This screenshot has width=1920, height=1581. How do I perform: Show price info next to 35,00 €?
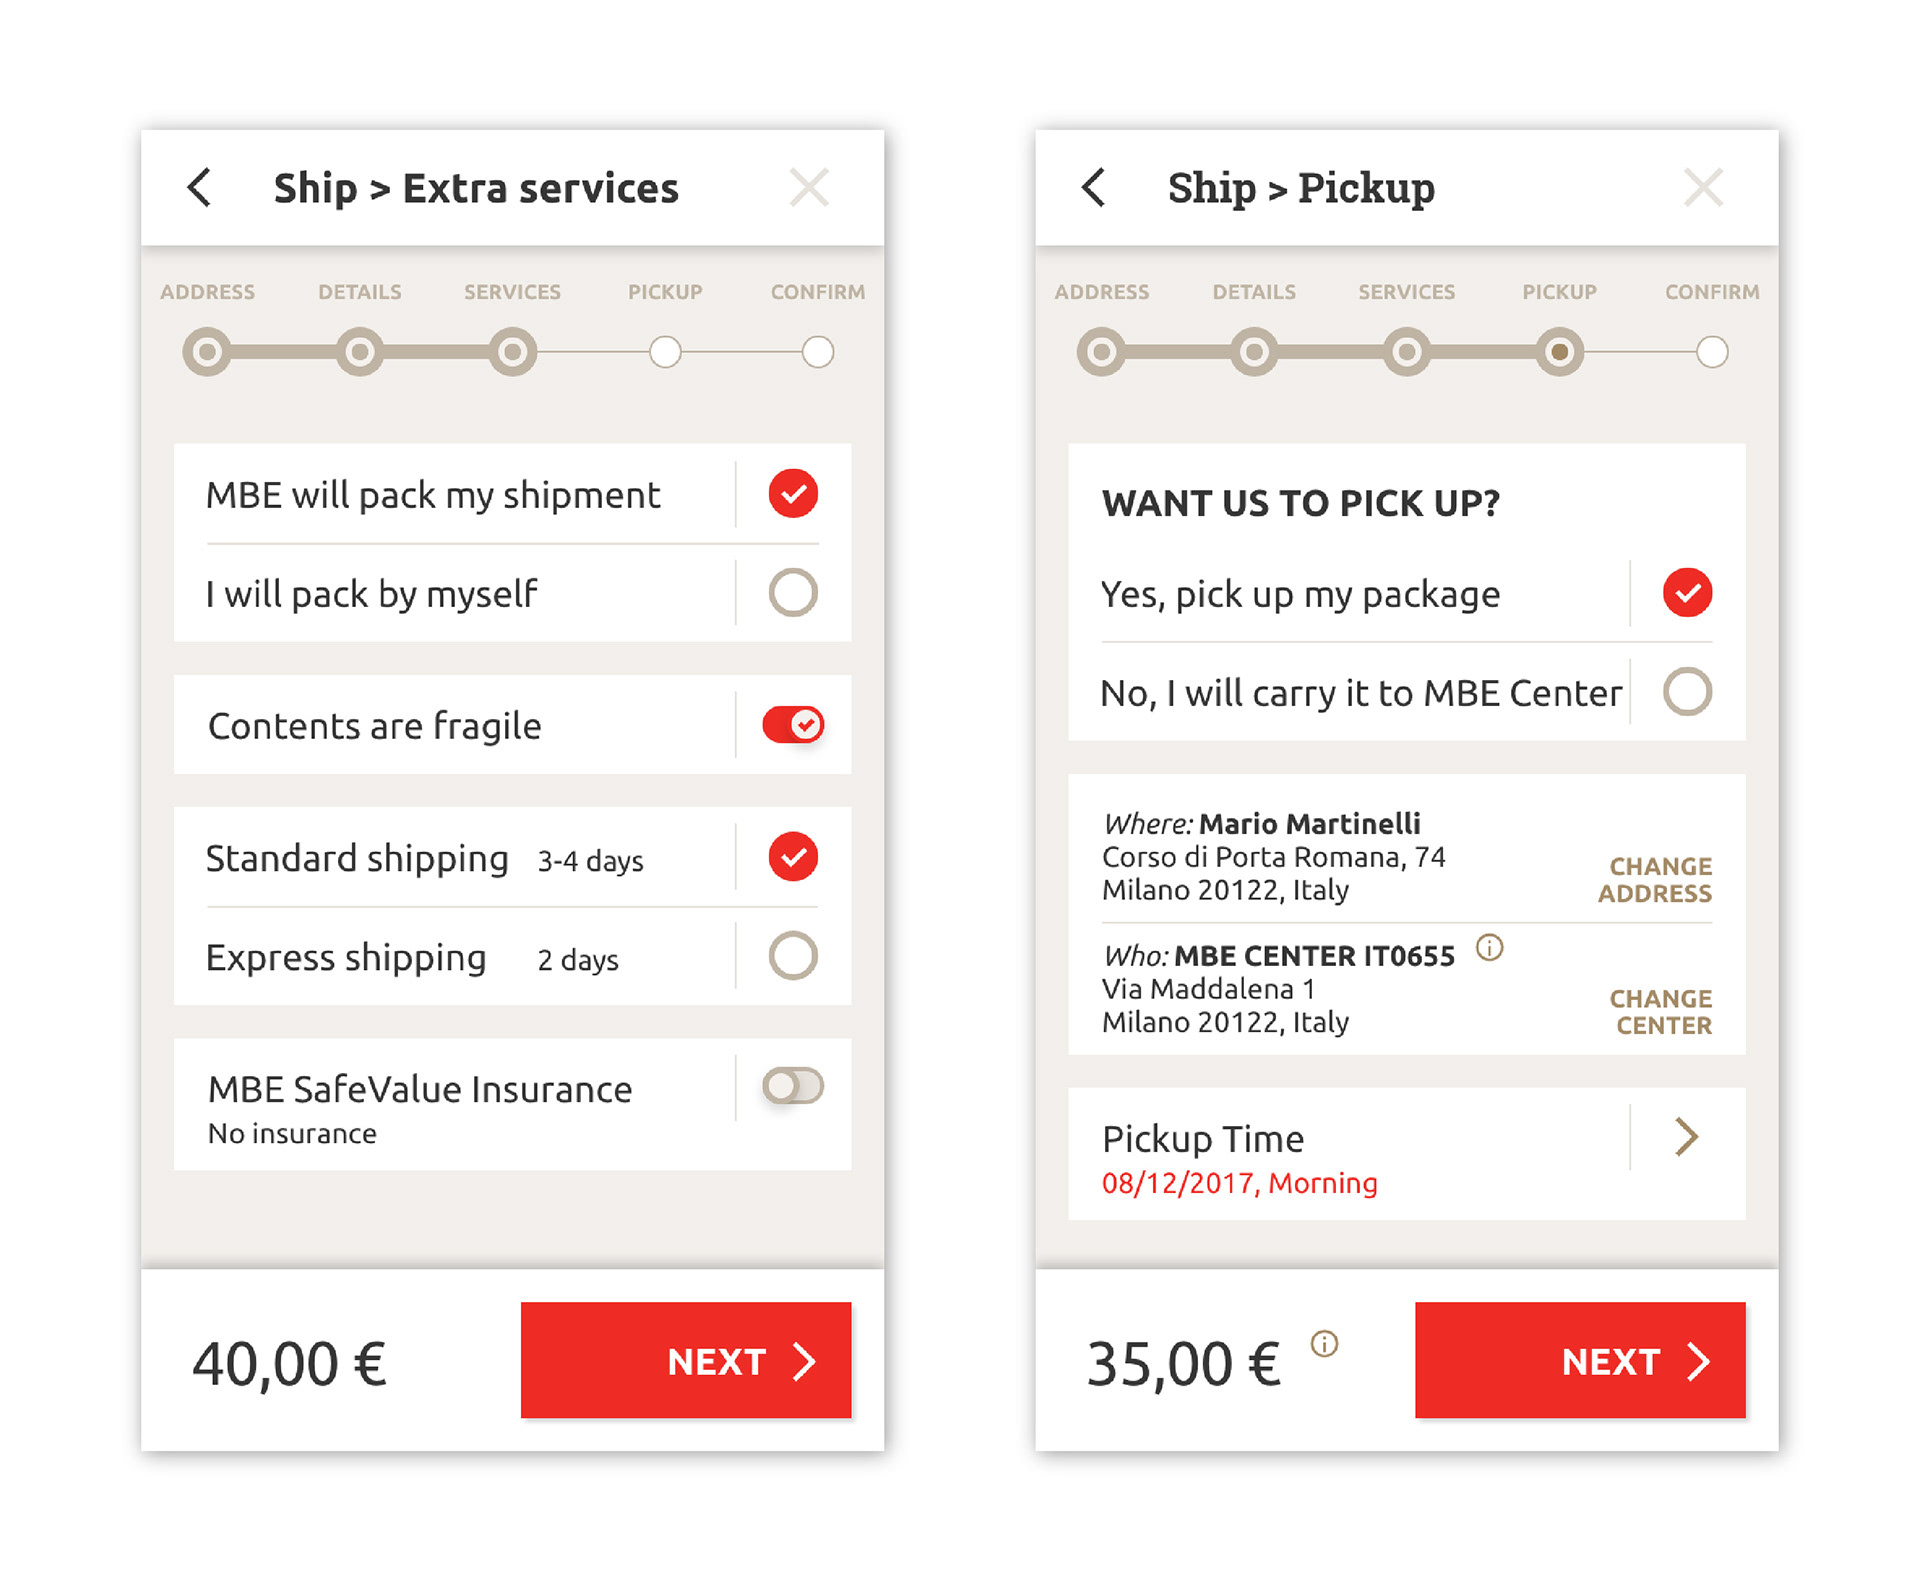tap(1324, 1343)
